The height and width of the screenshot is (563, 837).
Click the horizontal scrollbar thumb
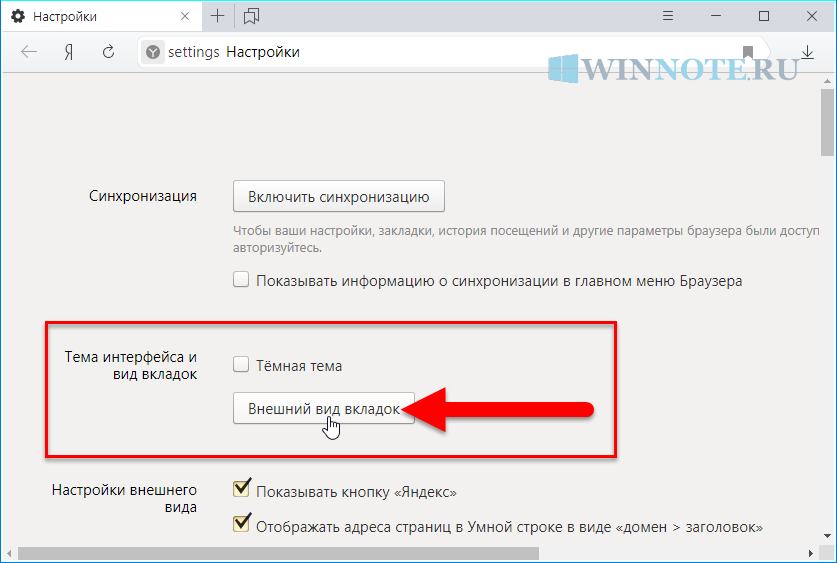coord(278,553)
